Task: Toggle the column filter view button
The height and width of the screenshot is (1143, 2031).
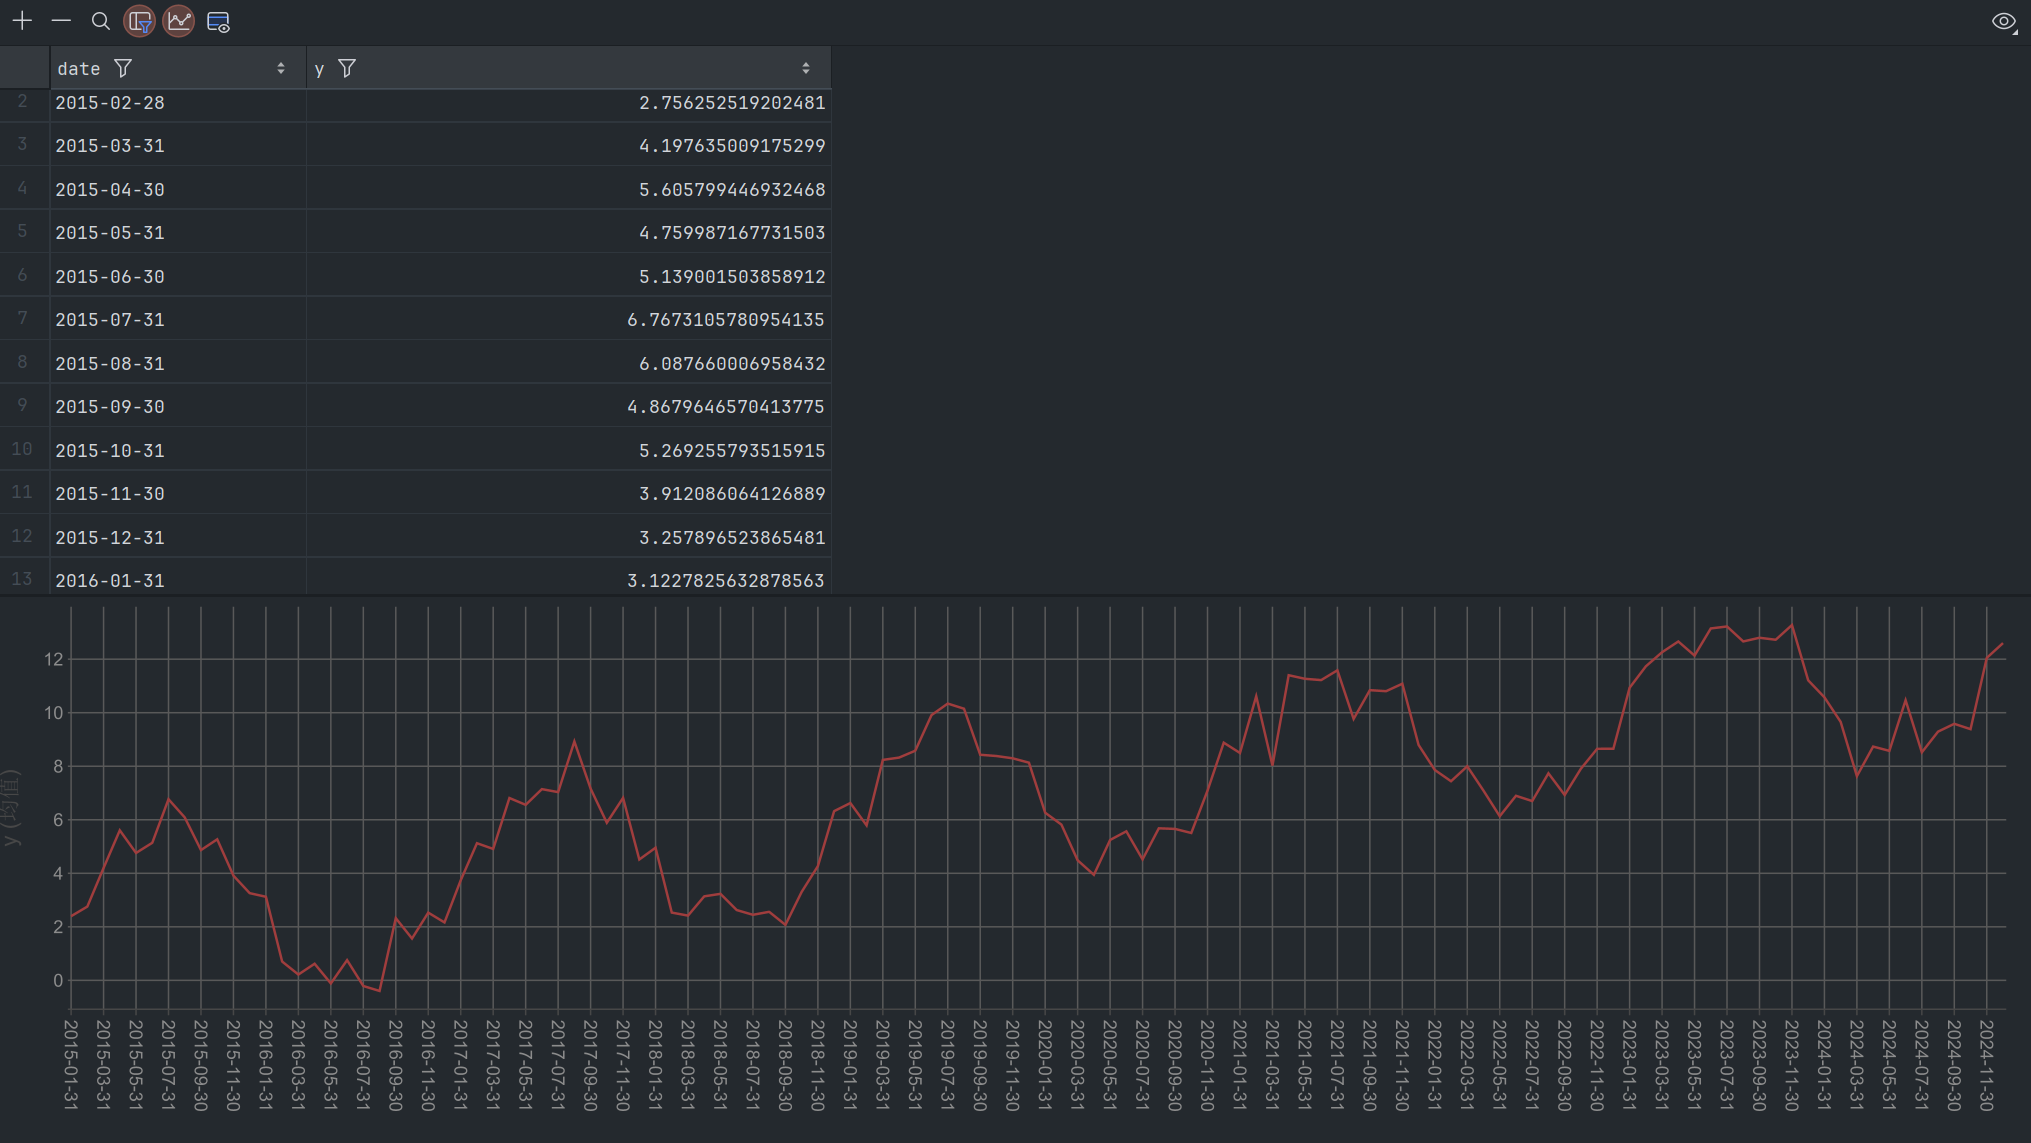Action: coord(140,21)
